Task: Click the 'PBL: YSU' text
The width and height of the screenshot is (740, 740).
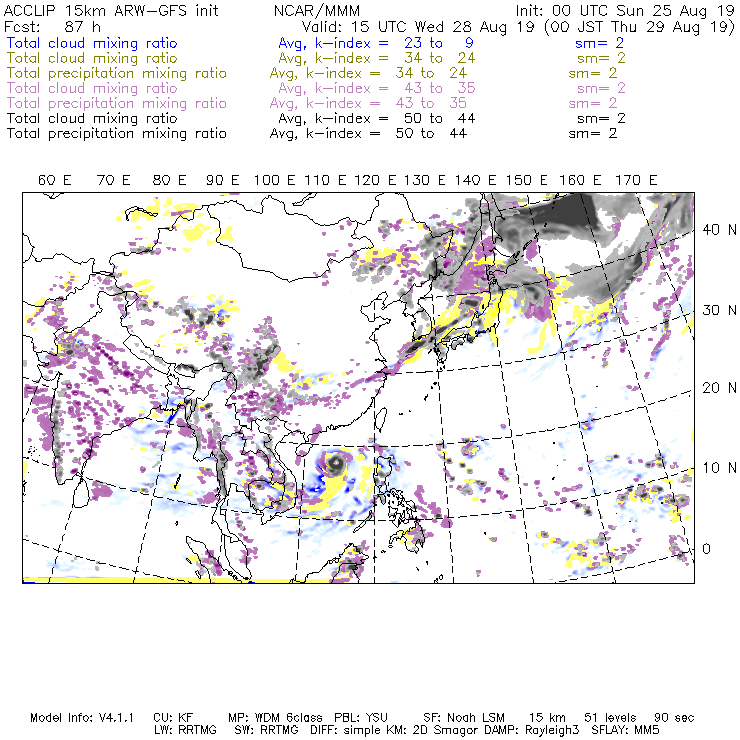Action: [x=361, y=718]
